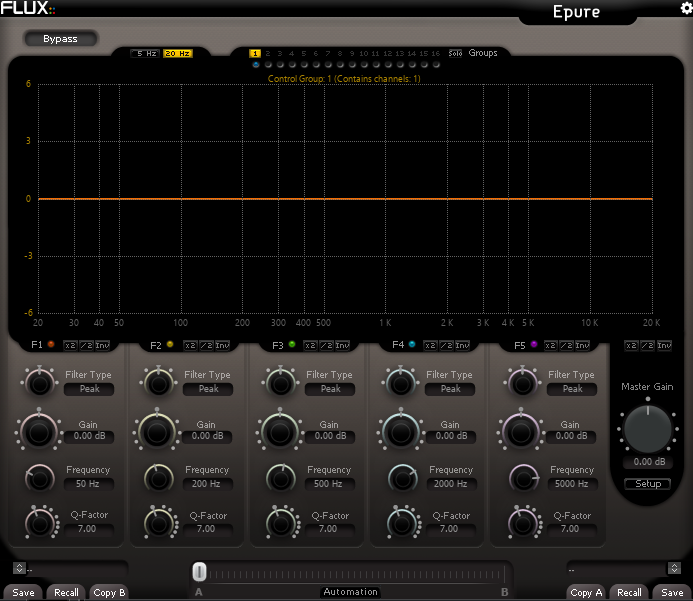
Task: Click the F3 x2 frequency multiplier icon
Action: (x=310, y=345)
